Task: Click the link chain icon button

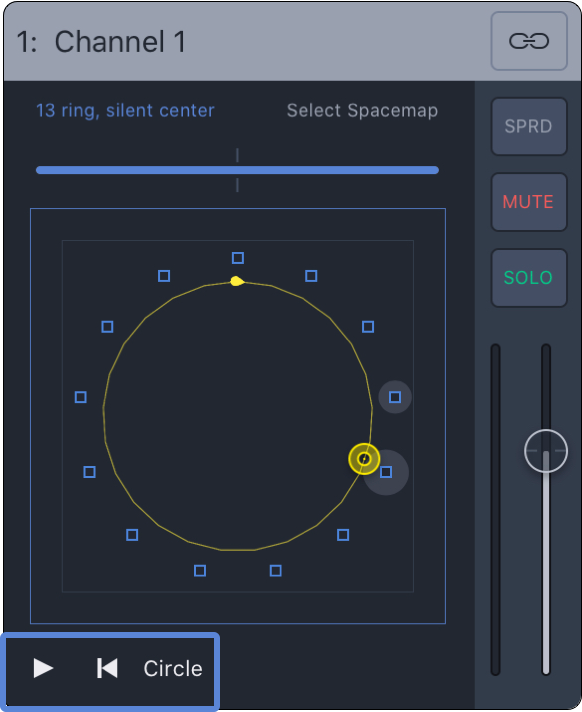Action: 529,41
